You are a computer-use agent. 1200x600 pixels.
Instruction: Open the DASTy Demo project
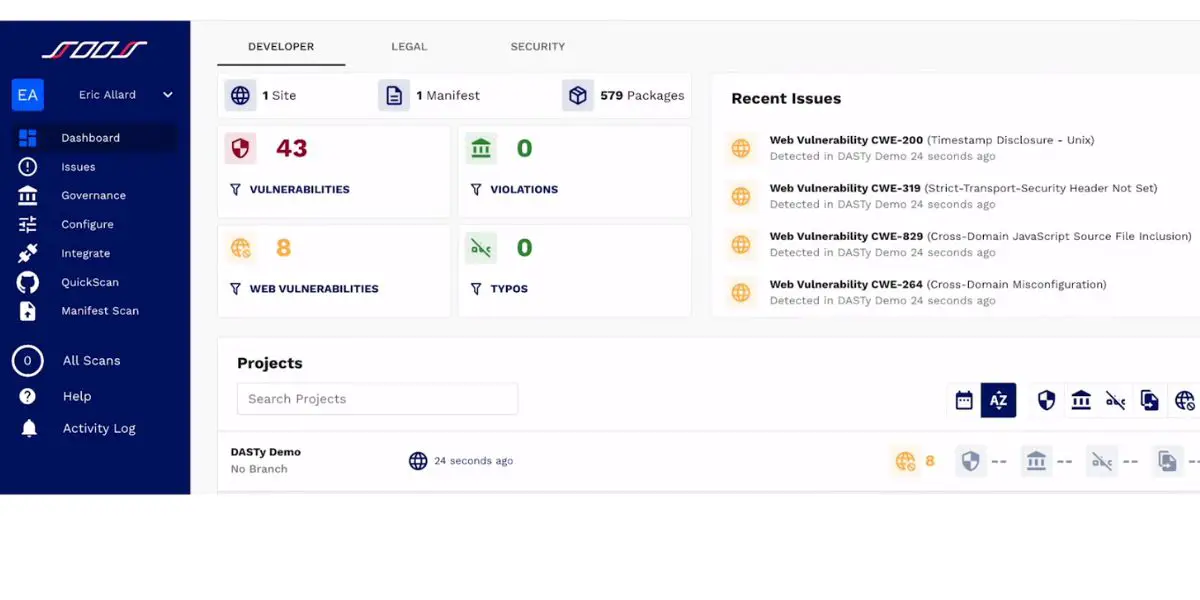click(266, 452)
